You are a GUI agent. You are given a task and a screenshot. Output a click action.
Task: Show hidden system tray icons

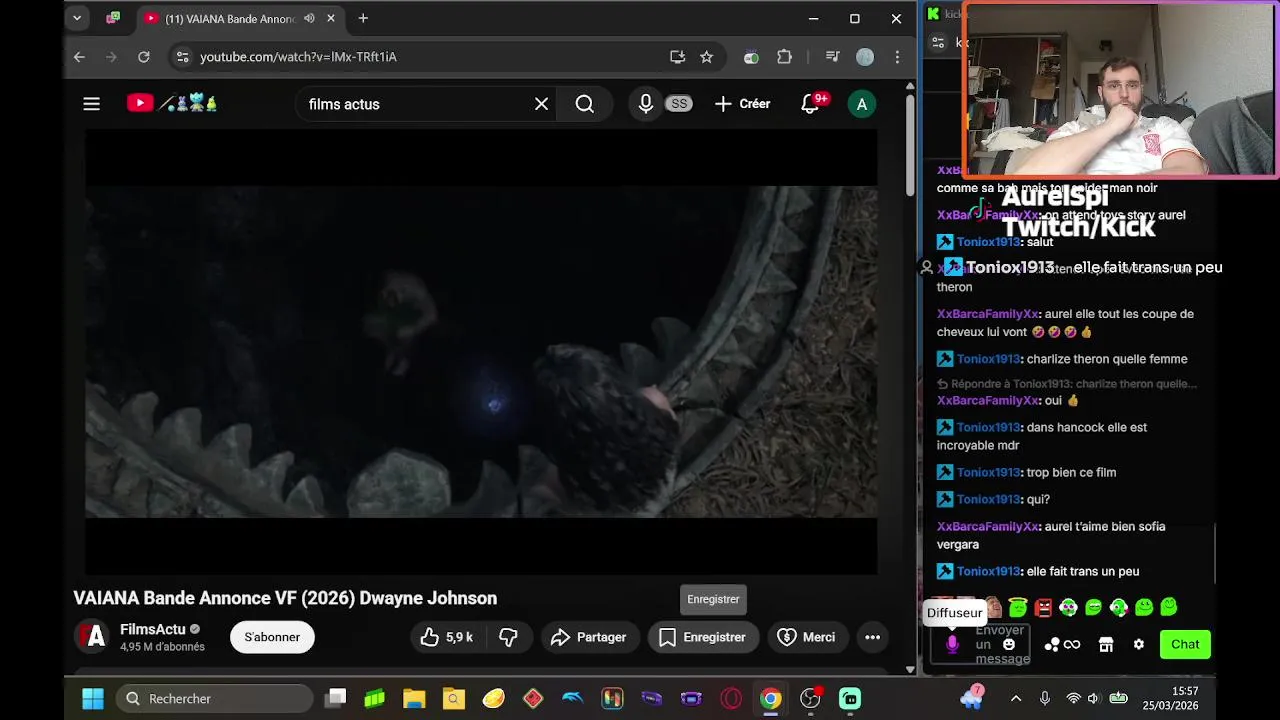tap(1016, 698)
